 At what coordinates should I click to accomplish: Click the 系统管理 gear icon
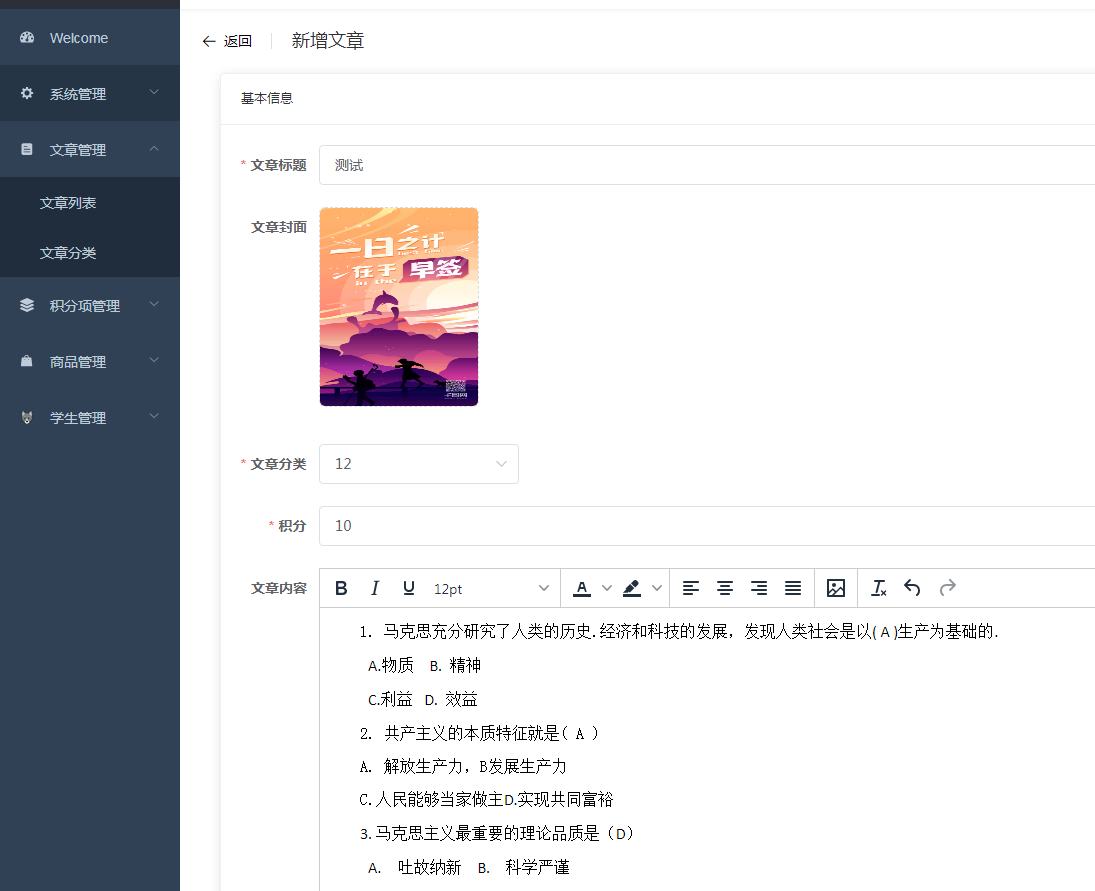click(27, 94)
